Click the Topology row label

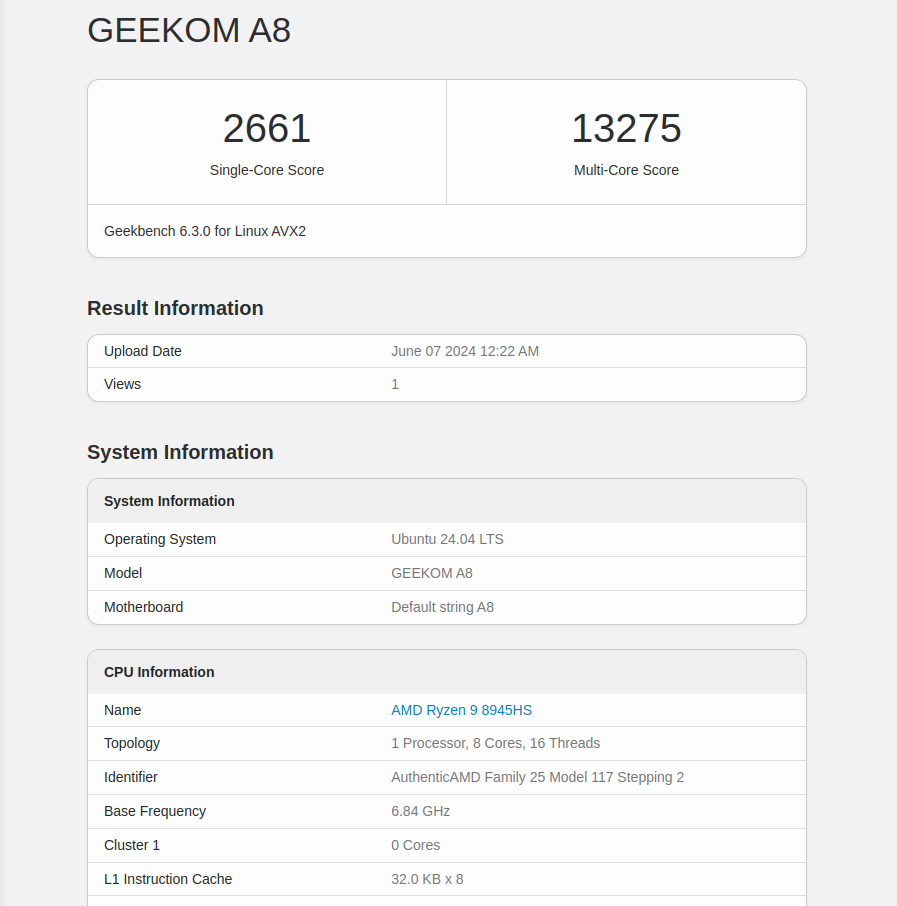click(132, 743)
